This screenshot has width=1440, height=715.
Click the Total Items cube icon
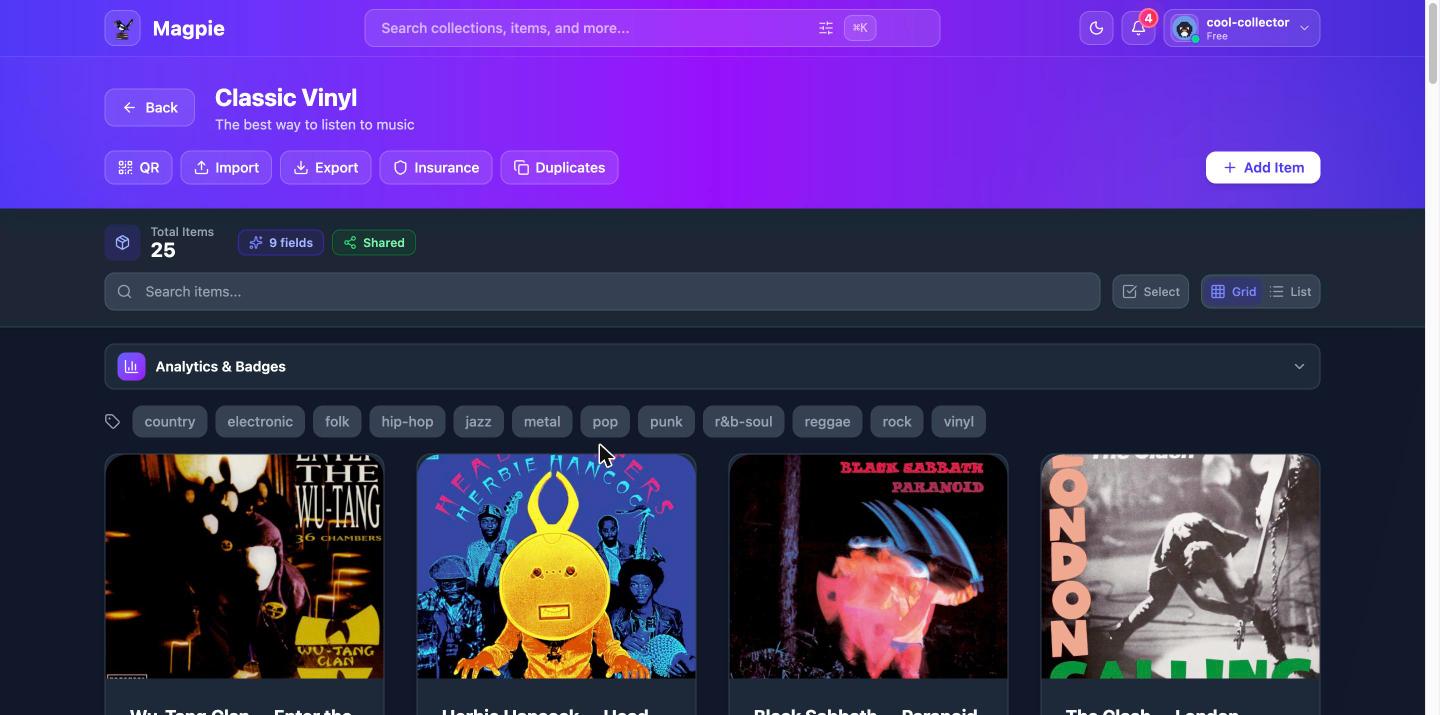[122, 243]
